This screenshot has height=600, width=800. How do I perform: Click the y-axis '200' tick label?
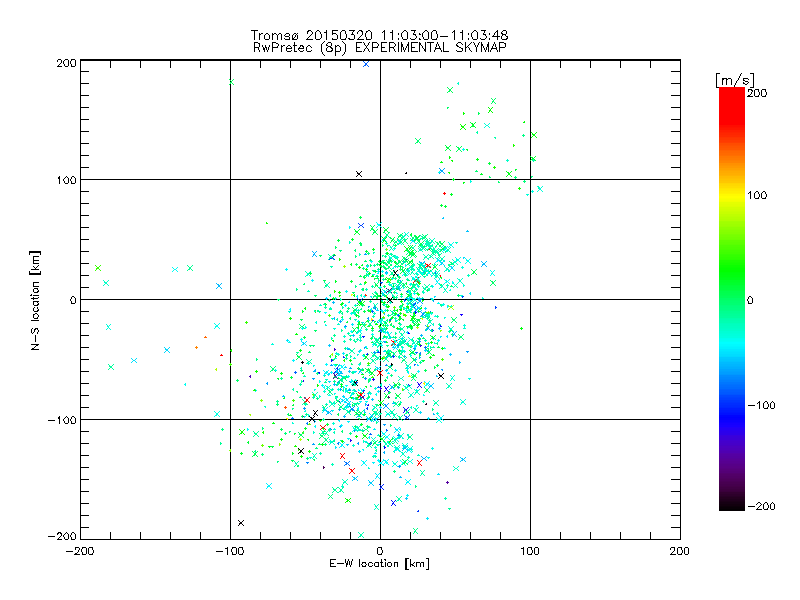tap(66, 63)
